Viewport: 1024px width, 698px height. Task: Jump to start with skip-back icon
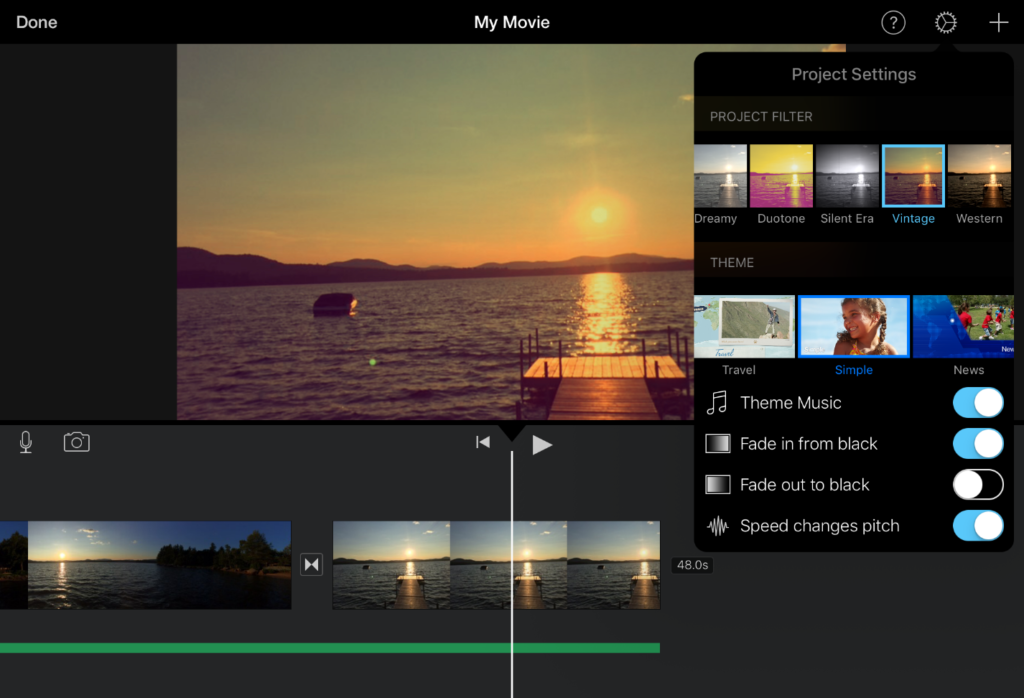pos(483,443)
